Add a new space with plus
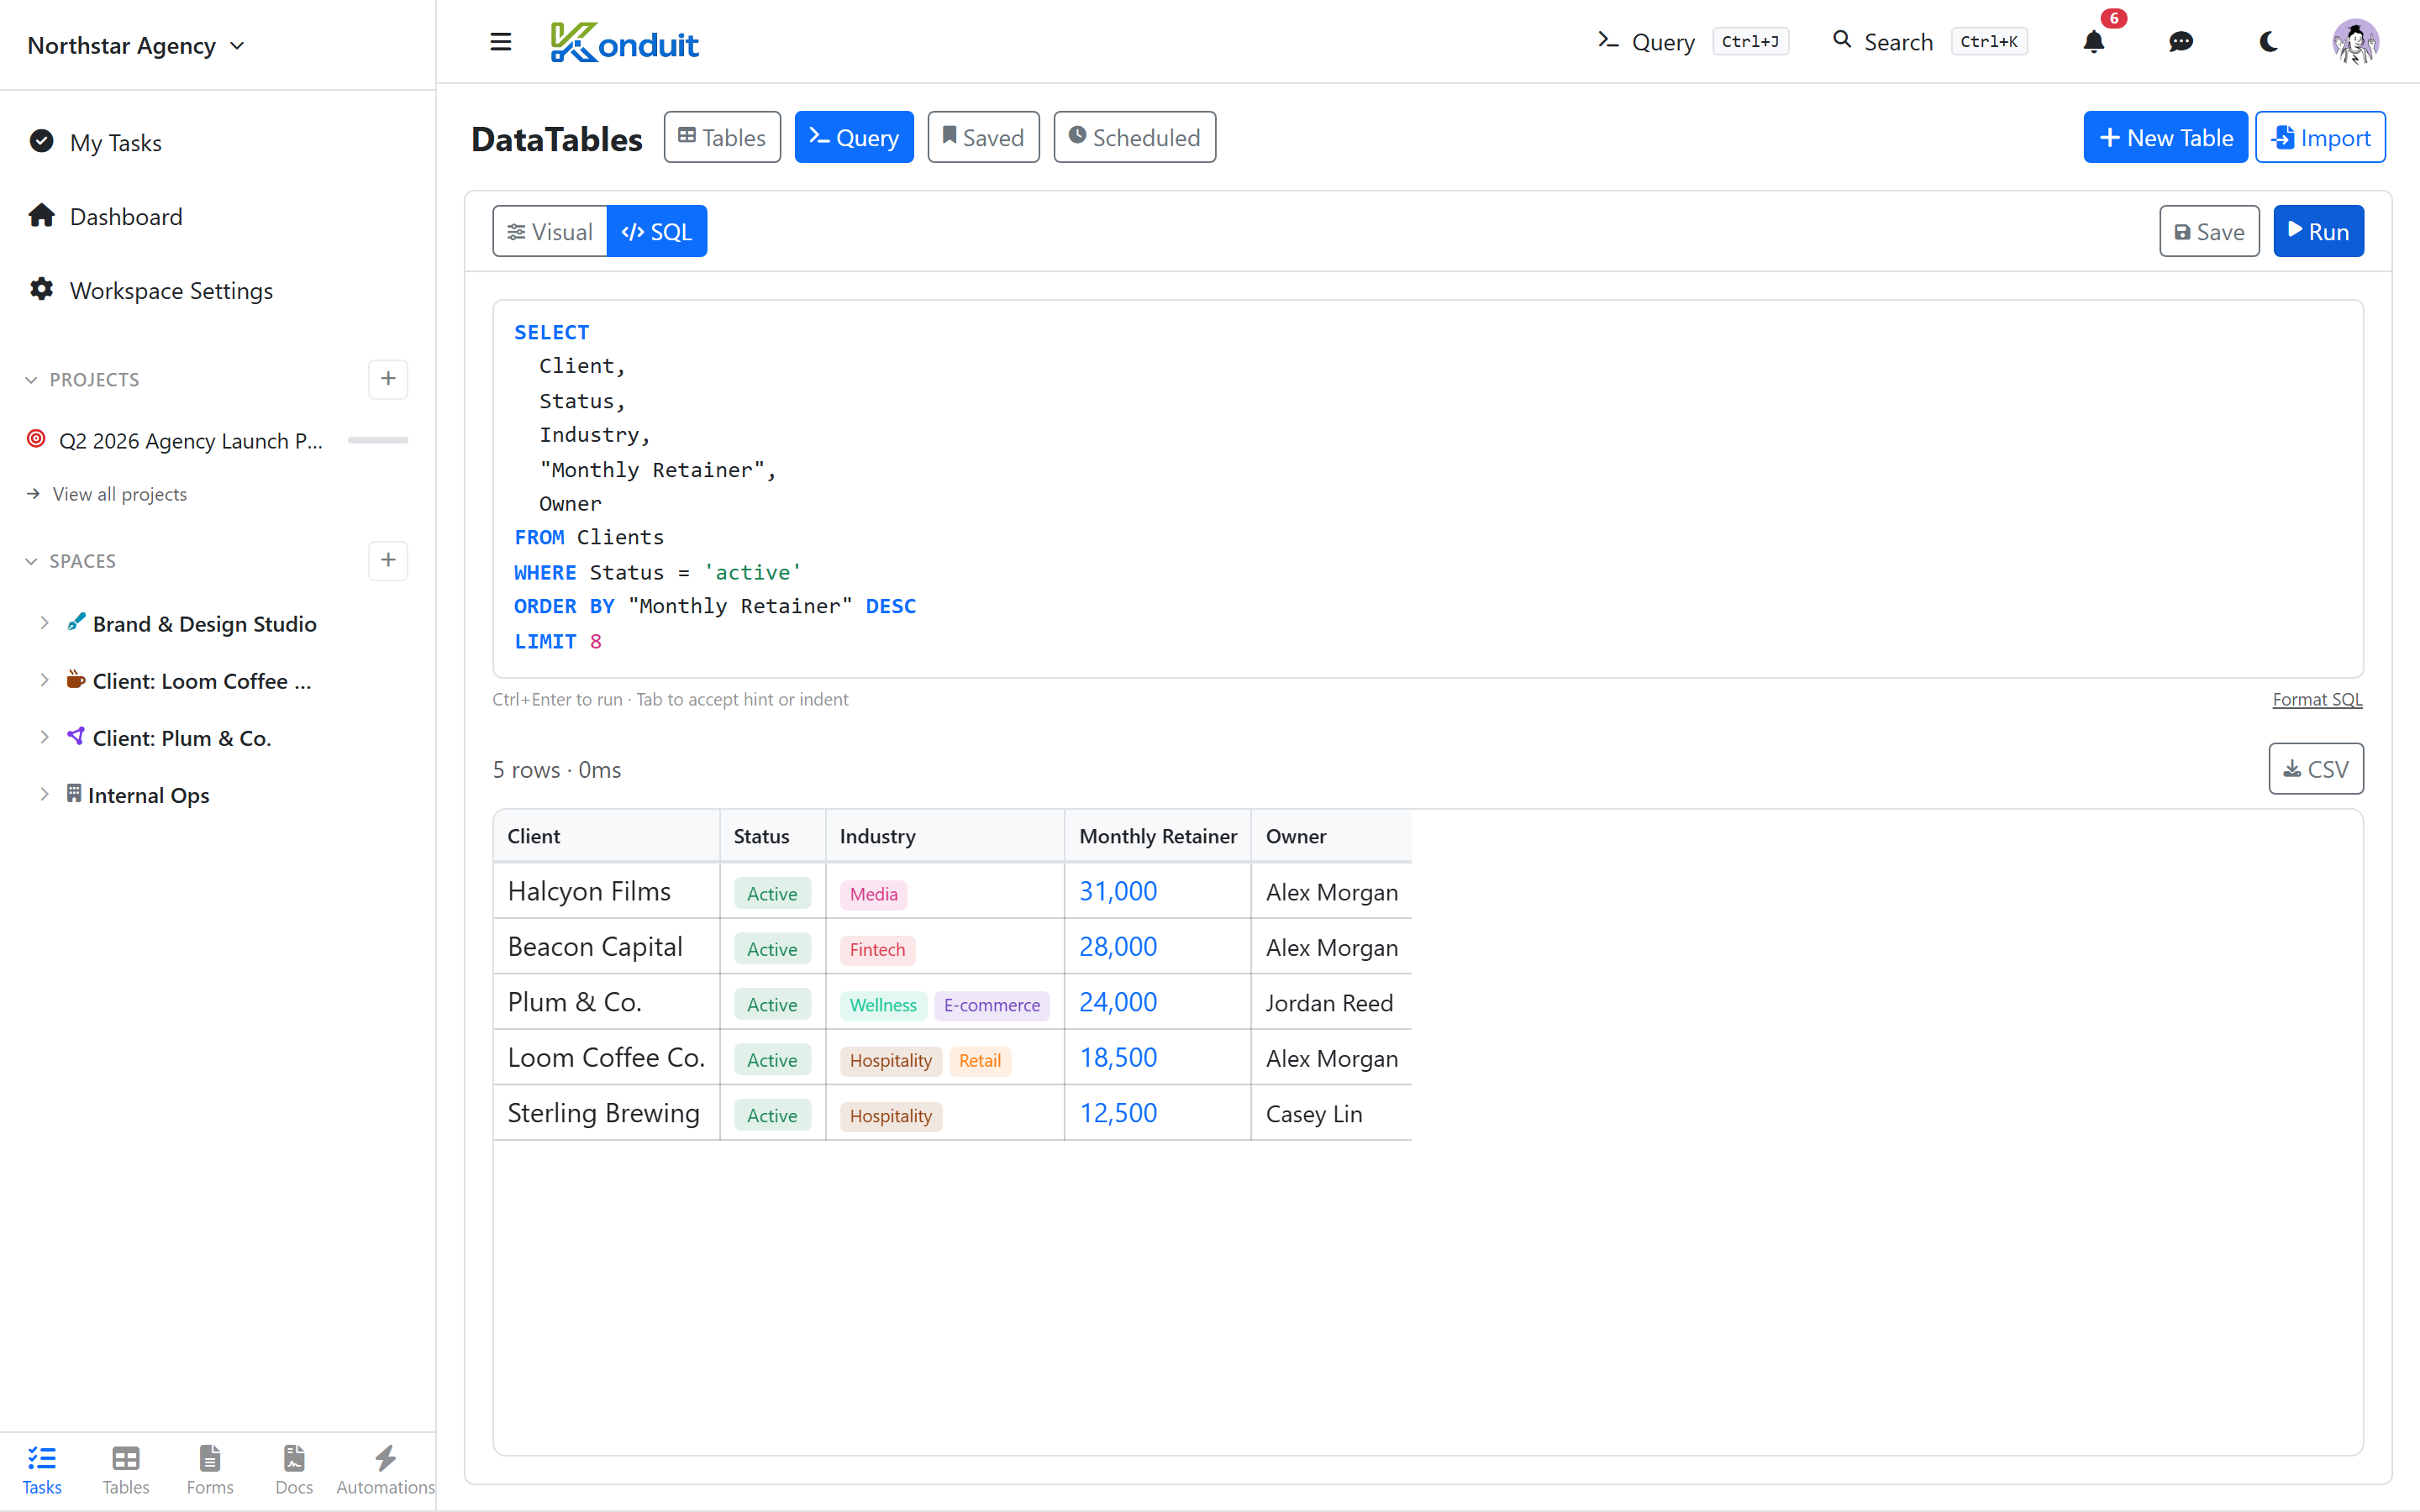This screenshot has height=1512, width=2420. pos(388,560)
